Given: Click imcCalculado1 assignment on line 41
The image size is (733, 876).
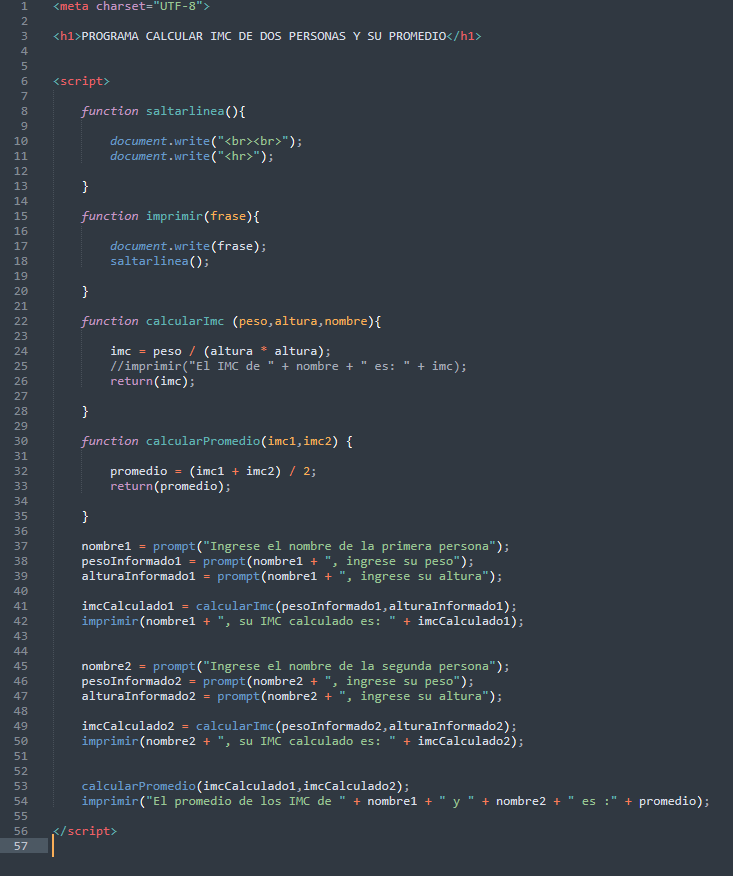Looking at the screenshot, I should tap(299, 606).
